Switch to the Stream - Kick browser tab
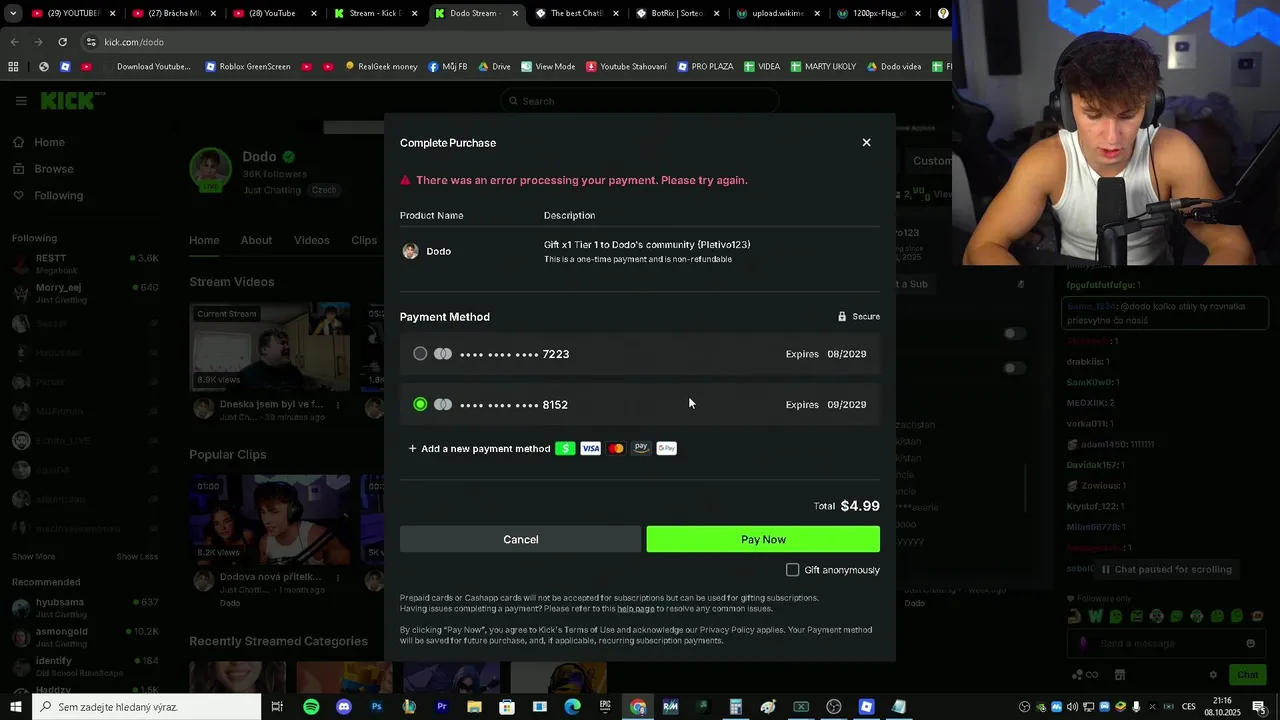Viewport: 1280px width, 720px height. tap(375, 14)
